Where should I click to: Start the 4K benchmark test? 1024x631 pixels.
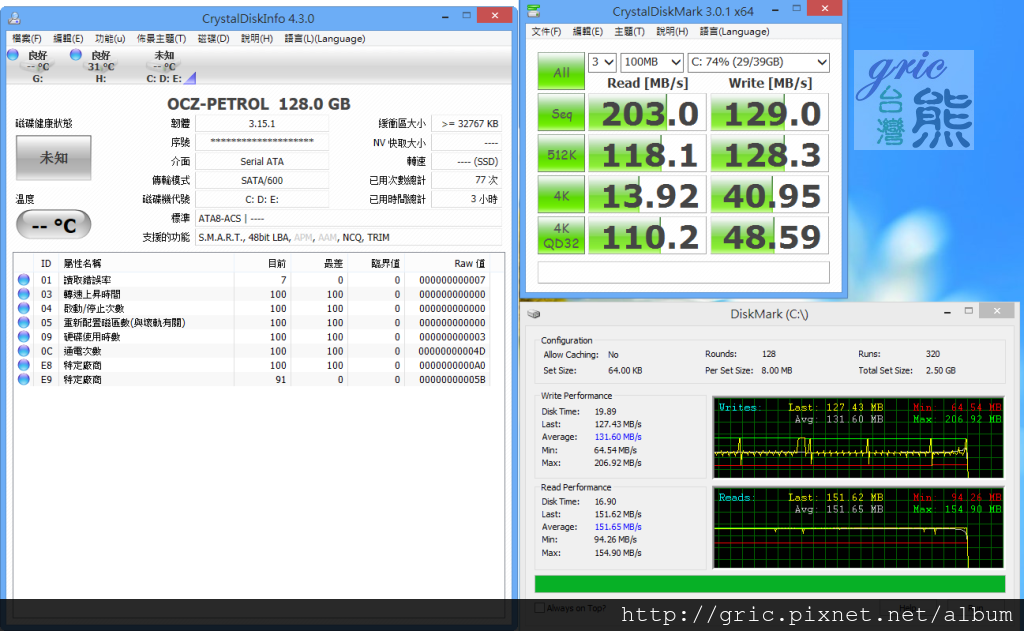(561, 195)
